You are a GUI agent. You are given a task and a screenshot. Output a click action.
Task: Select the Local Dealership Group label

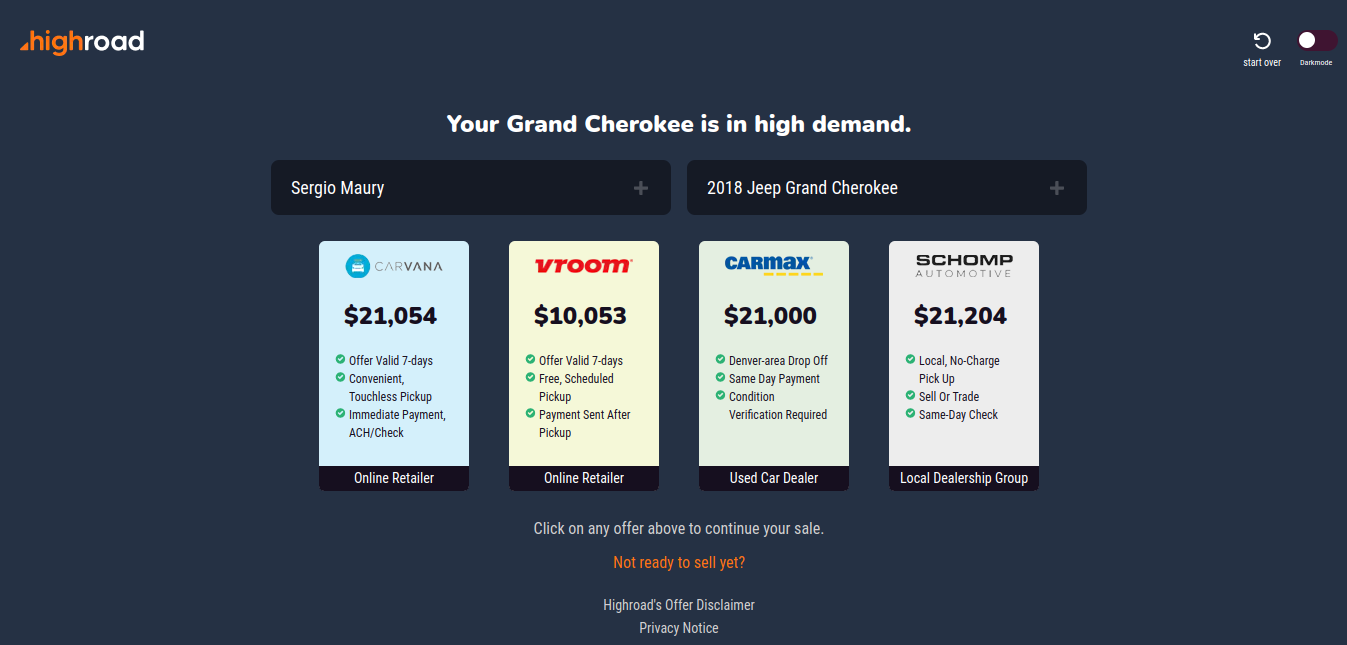click(963, 477)
